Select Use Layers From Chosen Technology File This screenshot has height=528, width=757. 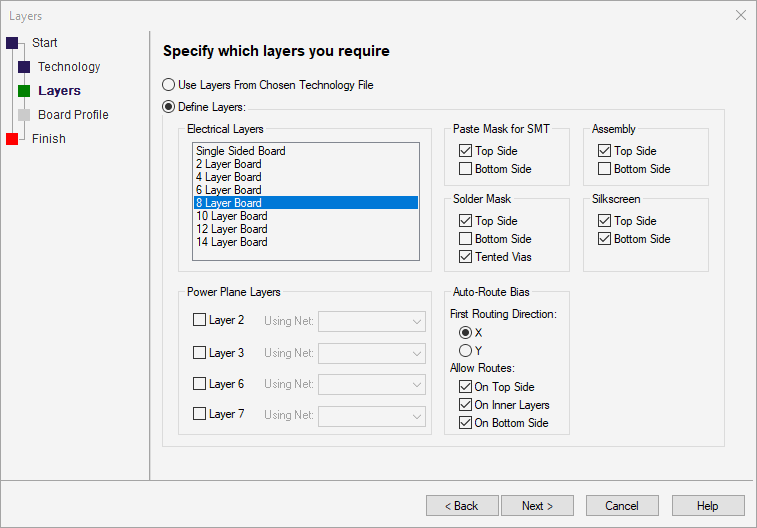coord(169,85)
